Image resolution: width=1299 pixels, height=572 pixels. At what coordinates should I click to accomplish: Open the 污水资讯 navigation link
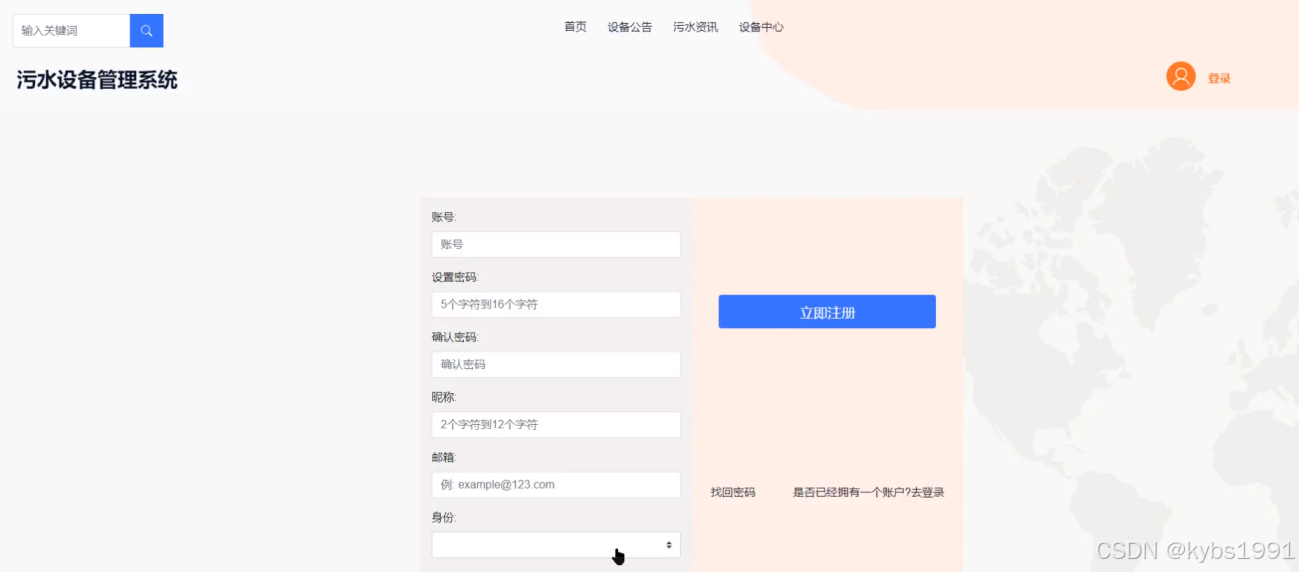pyautogui.click(x=695, y=27)
